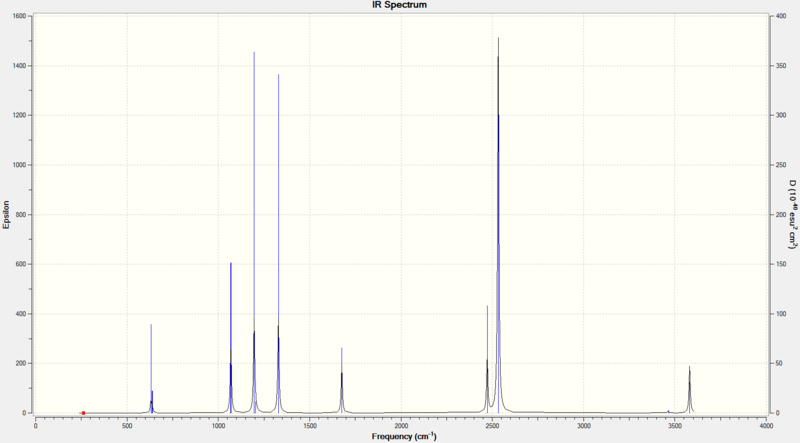The width and height of the screenshot is (800, 443).
Task: Click the 600 tick on Epsilon axis
Action: pyautogui.click(x=20, y=264)
